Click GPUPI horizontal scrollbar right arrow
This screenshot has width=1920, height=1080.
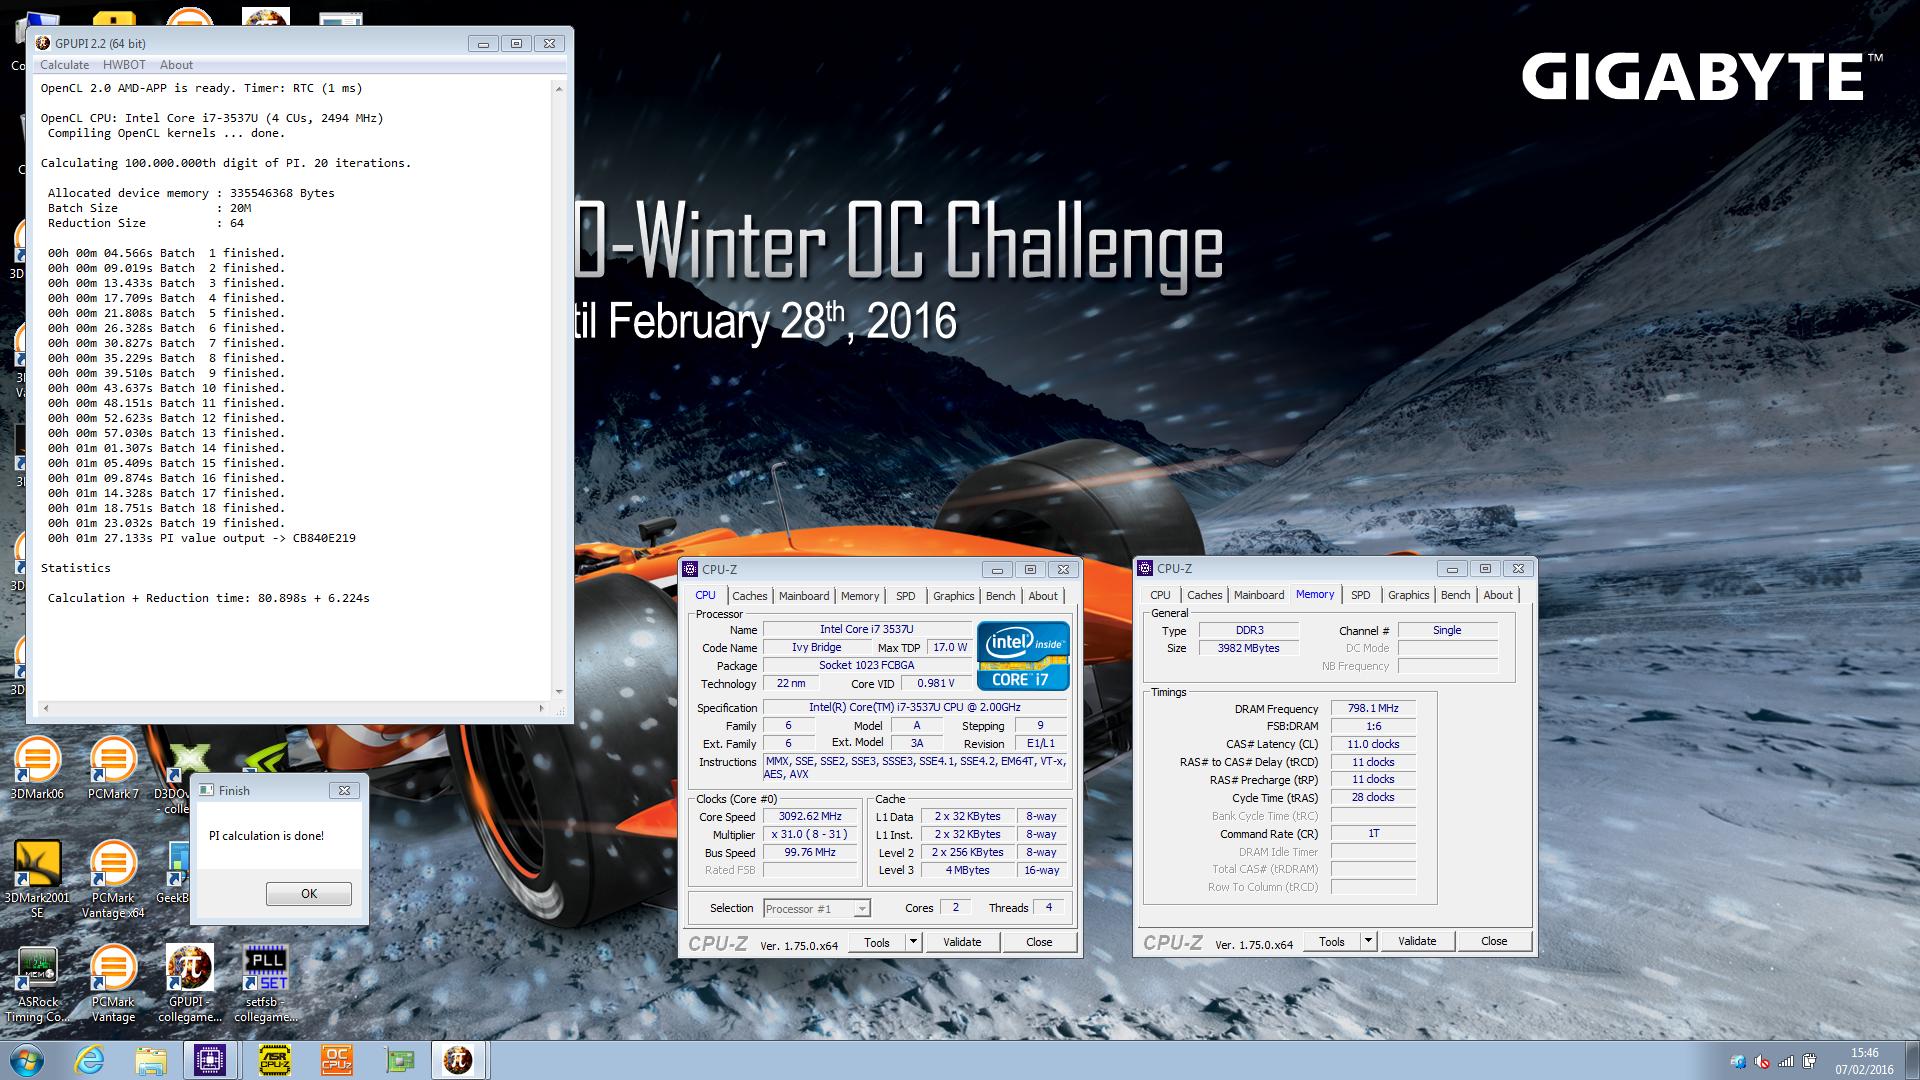click(542, 708)
